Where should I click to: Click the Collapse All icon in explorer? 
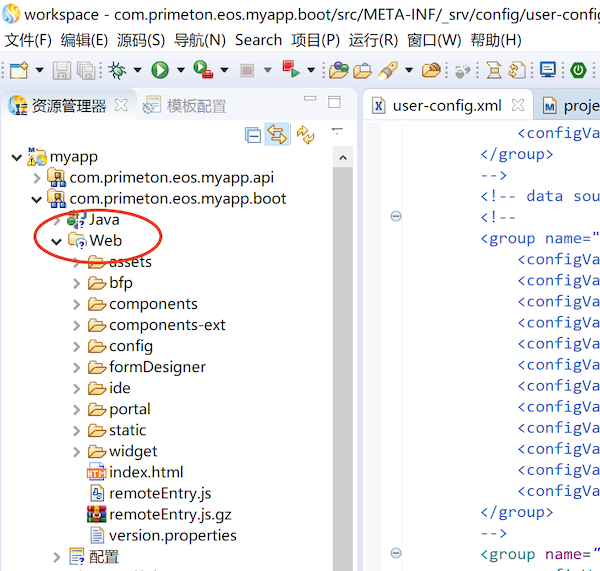[x=253, y=135]
